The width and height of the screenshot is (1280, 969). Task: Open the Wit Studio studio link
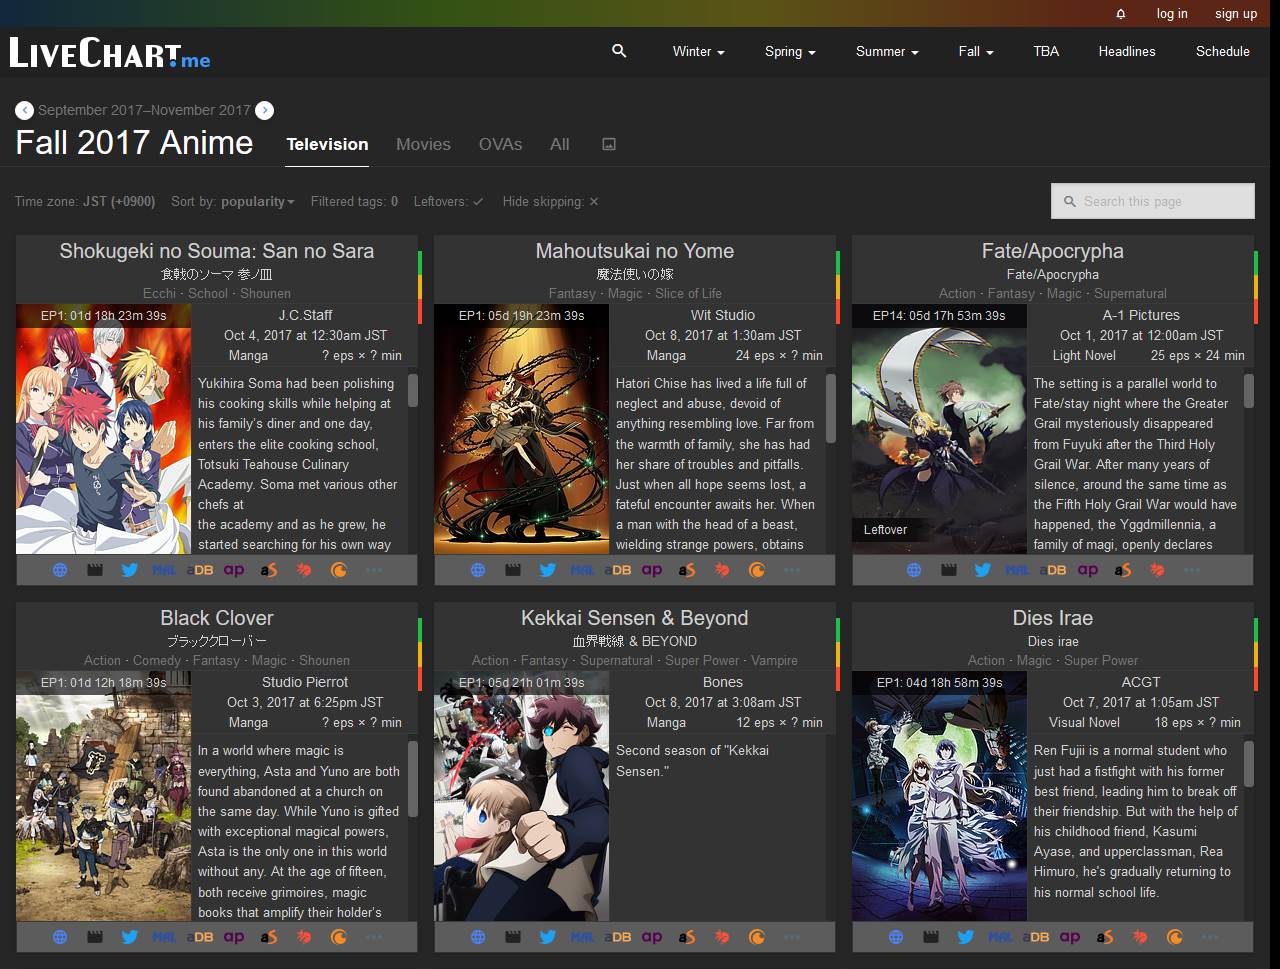click(x=722, y=315)
